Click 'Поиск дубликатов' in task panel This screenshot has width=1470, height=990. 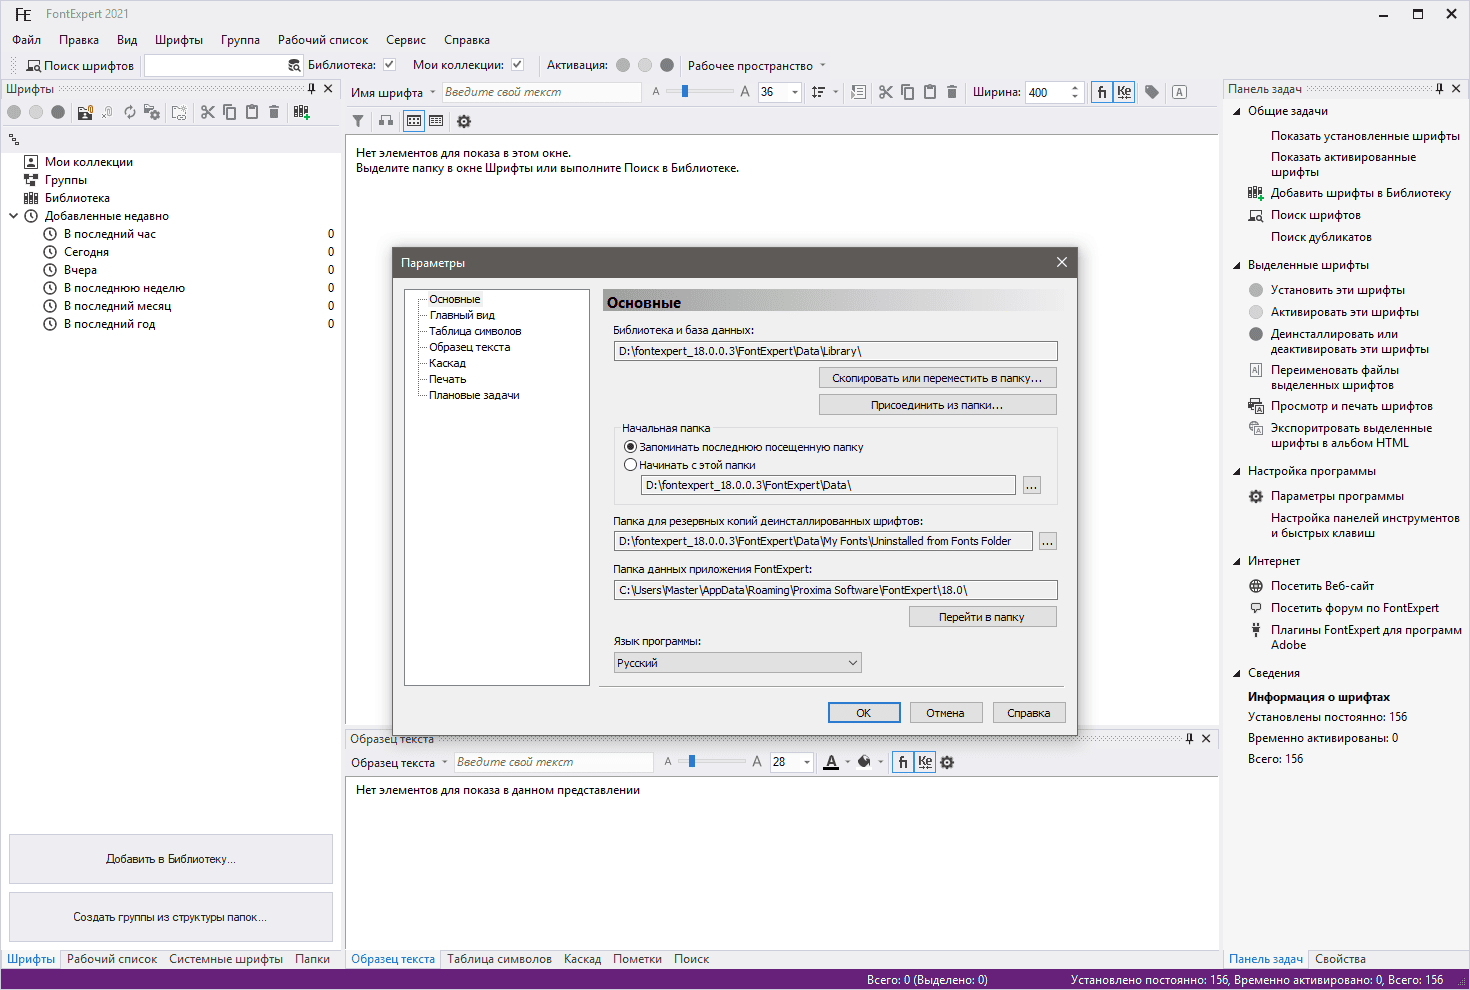(x=1321, y=237)
